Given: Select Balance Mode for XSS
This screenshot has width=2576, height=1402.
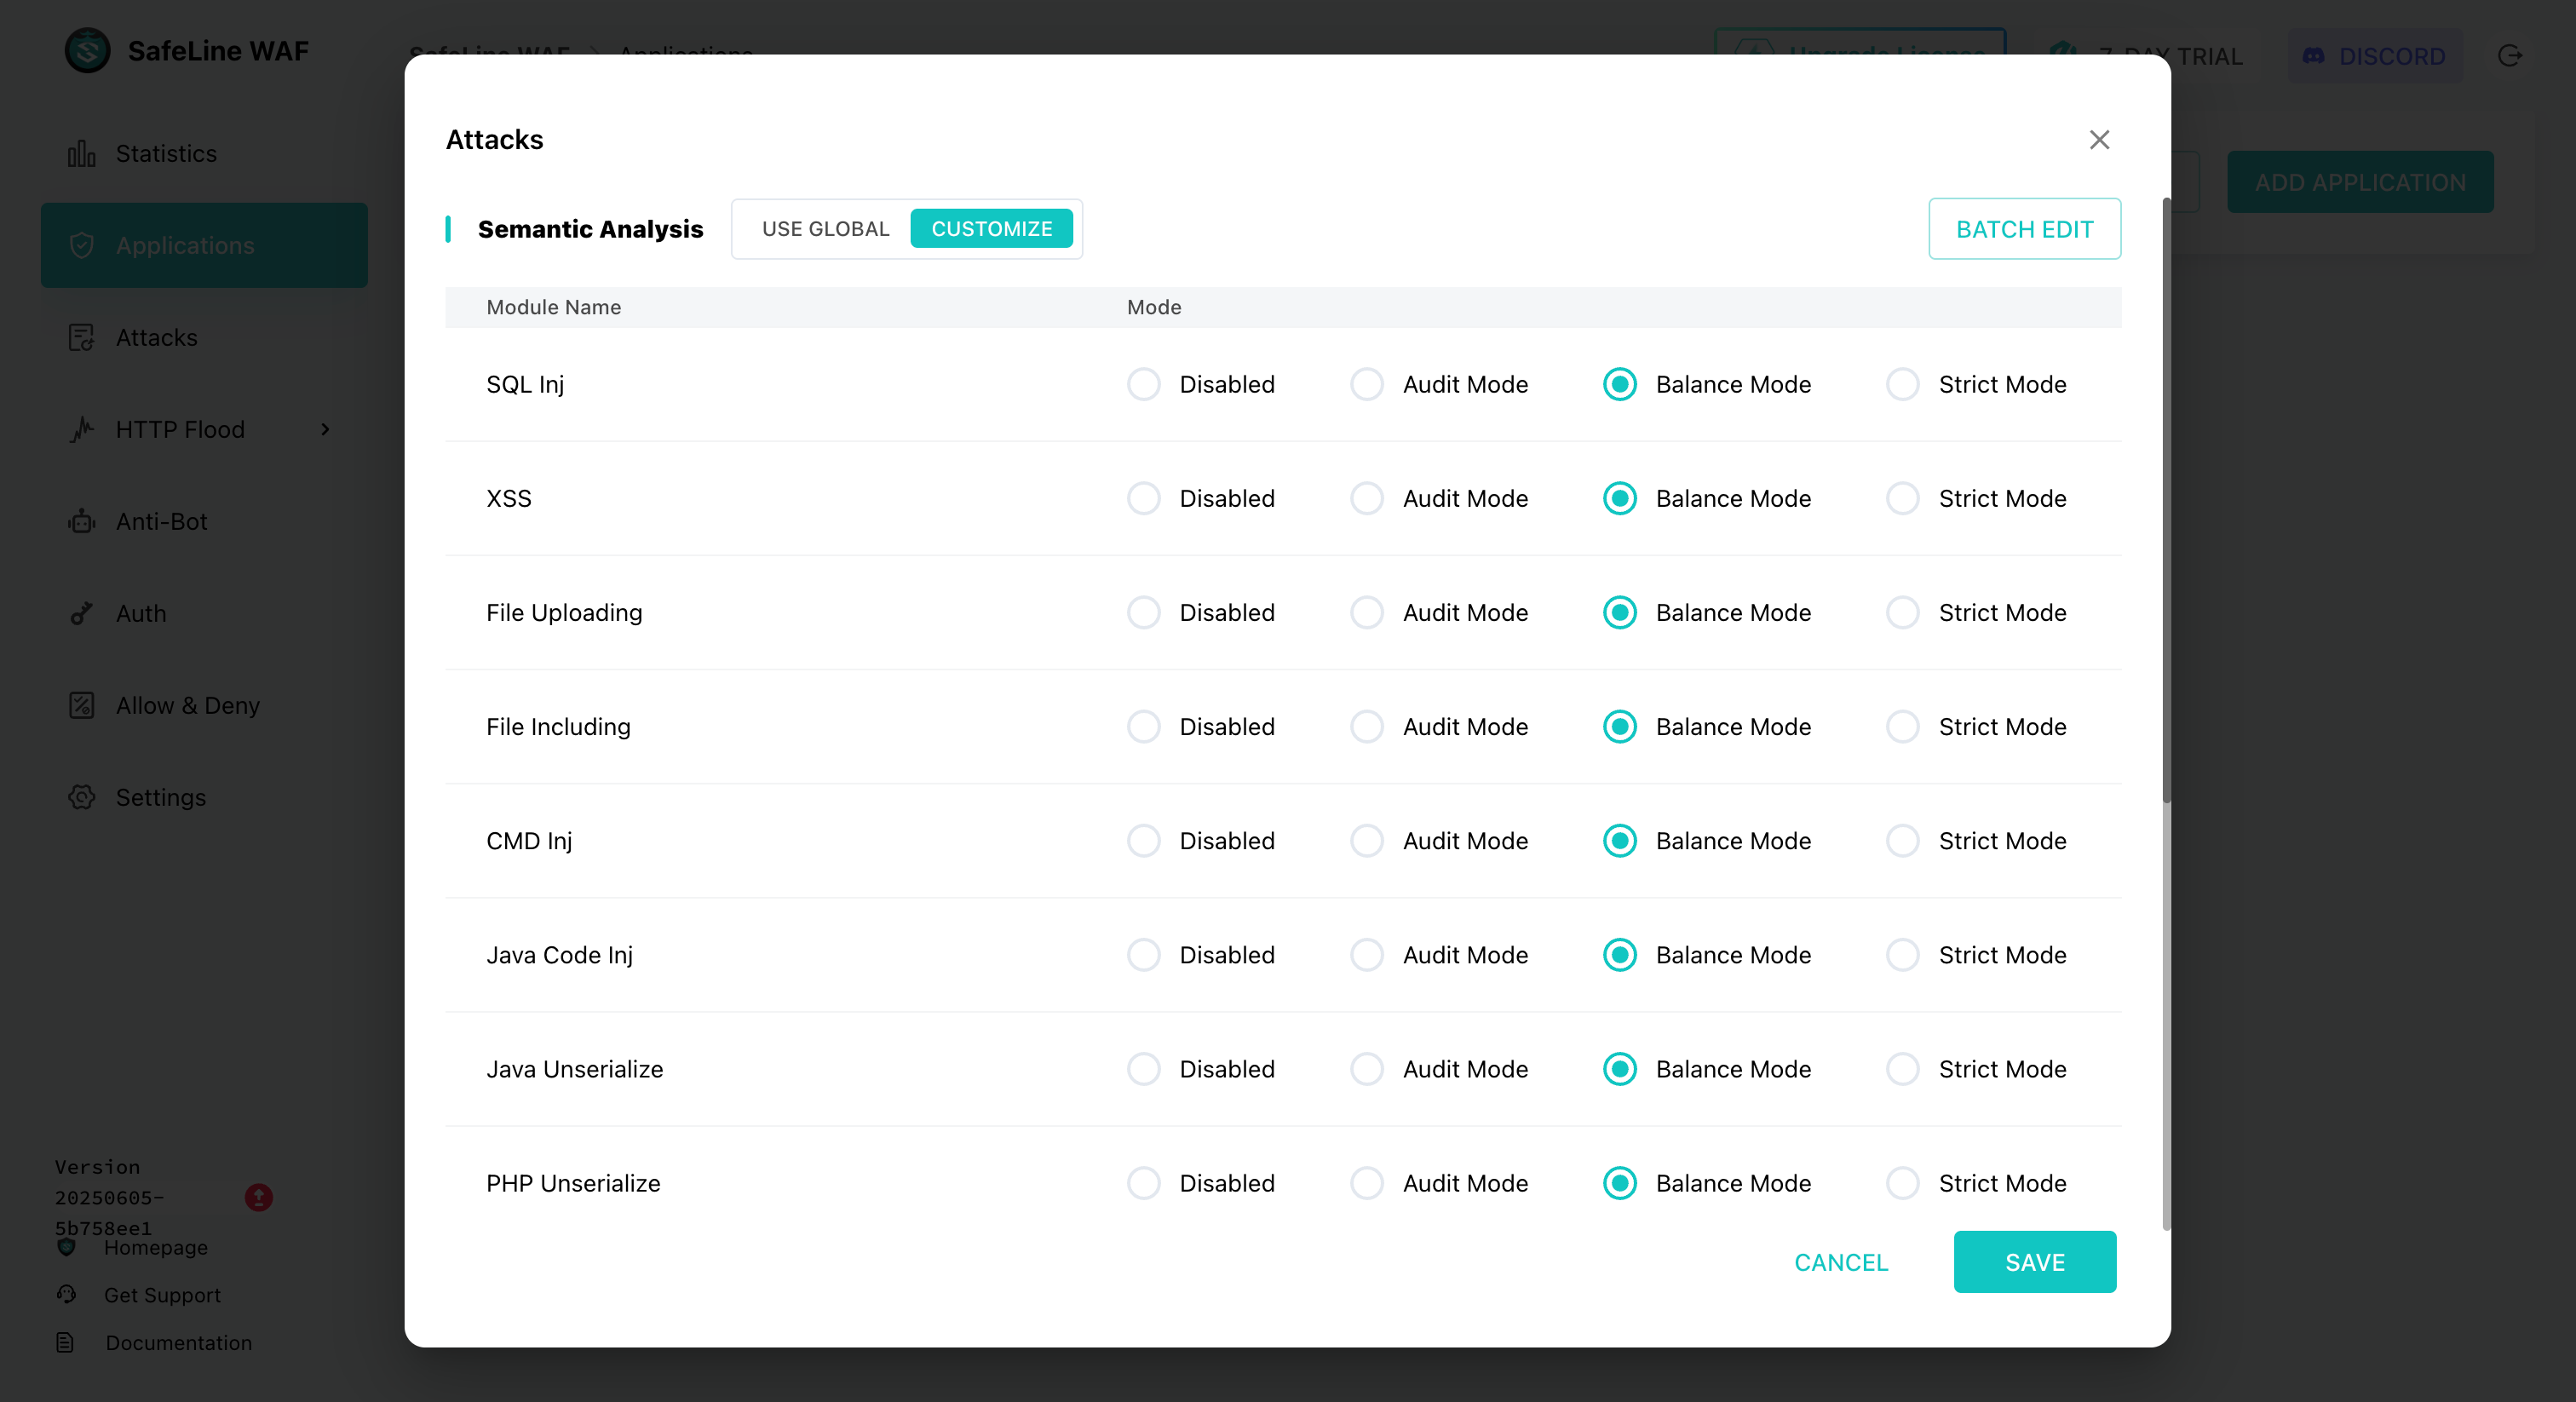Looking at the screenshot, I should pyautogui.click(x=1619, y=499).
